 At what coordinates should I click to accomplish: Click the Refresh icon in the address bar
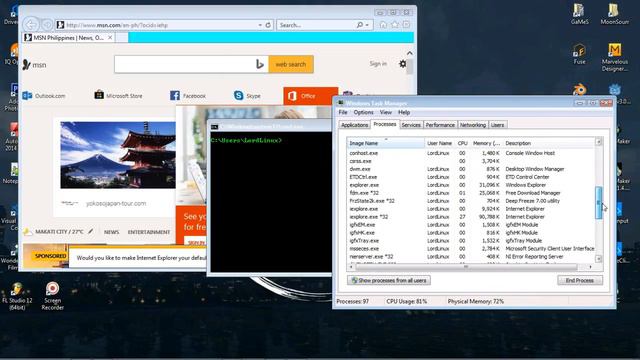tap(268, 25)
